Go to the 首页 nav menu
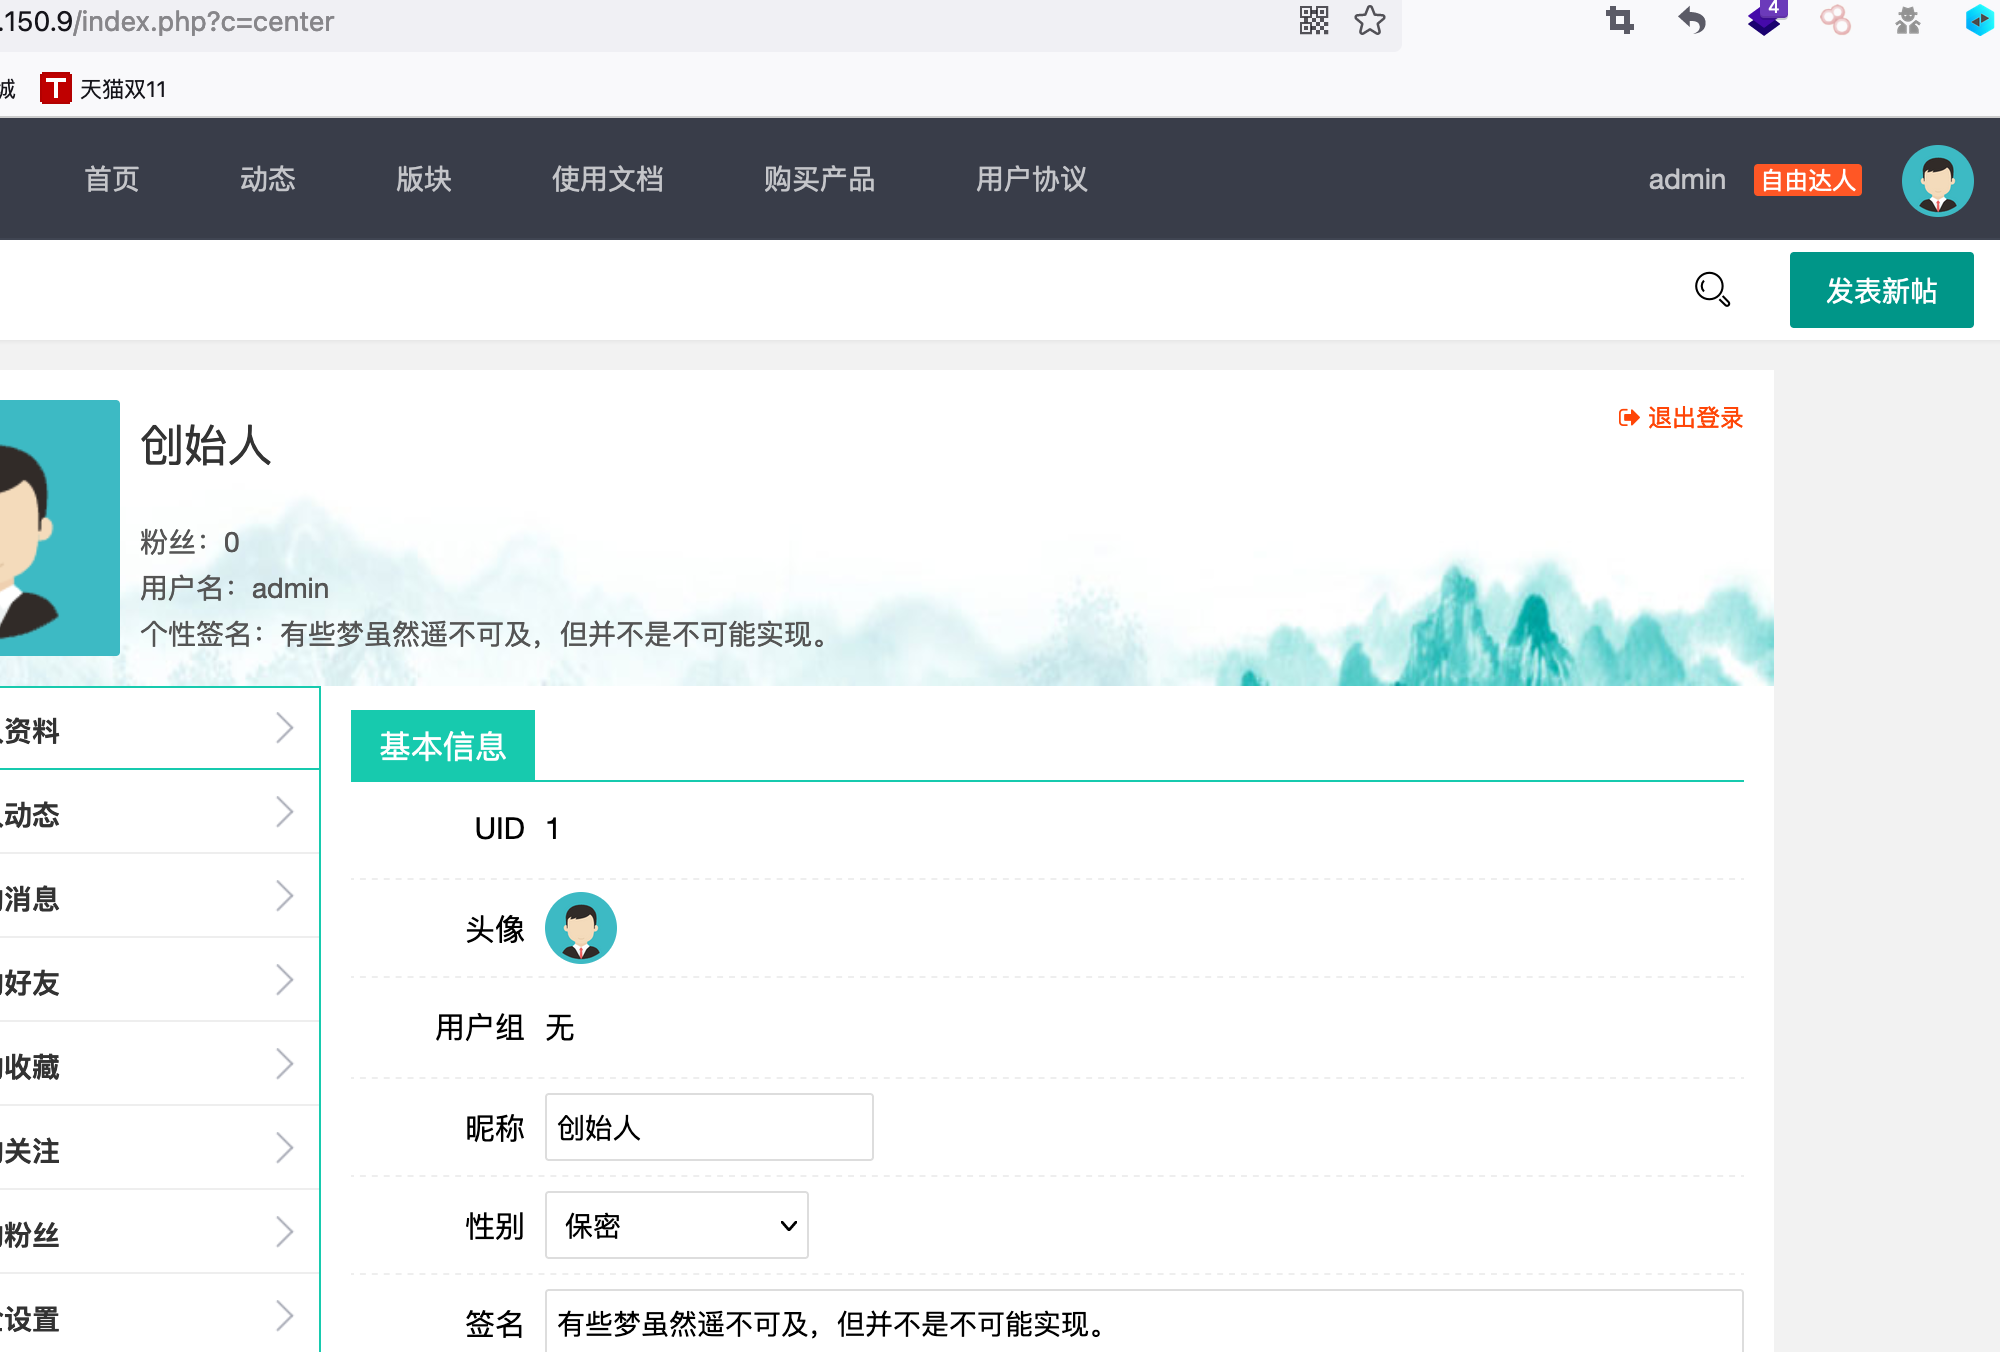The height and width of the screenshot is (1352, 2000). coord(112,179)
